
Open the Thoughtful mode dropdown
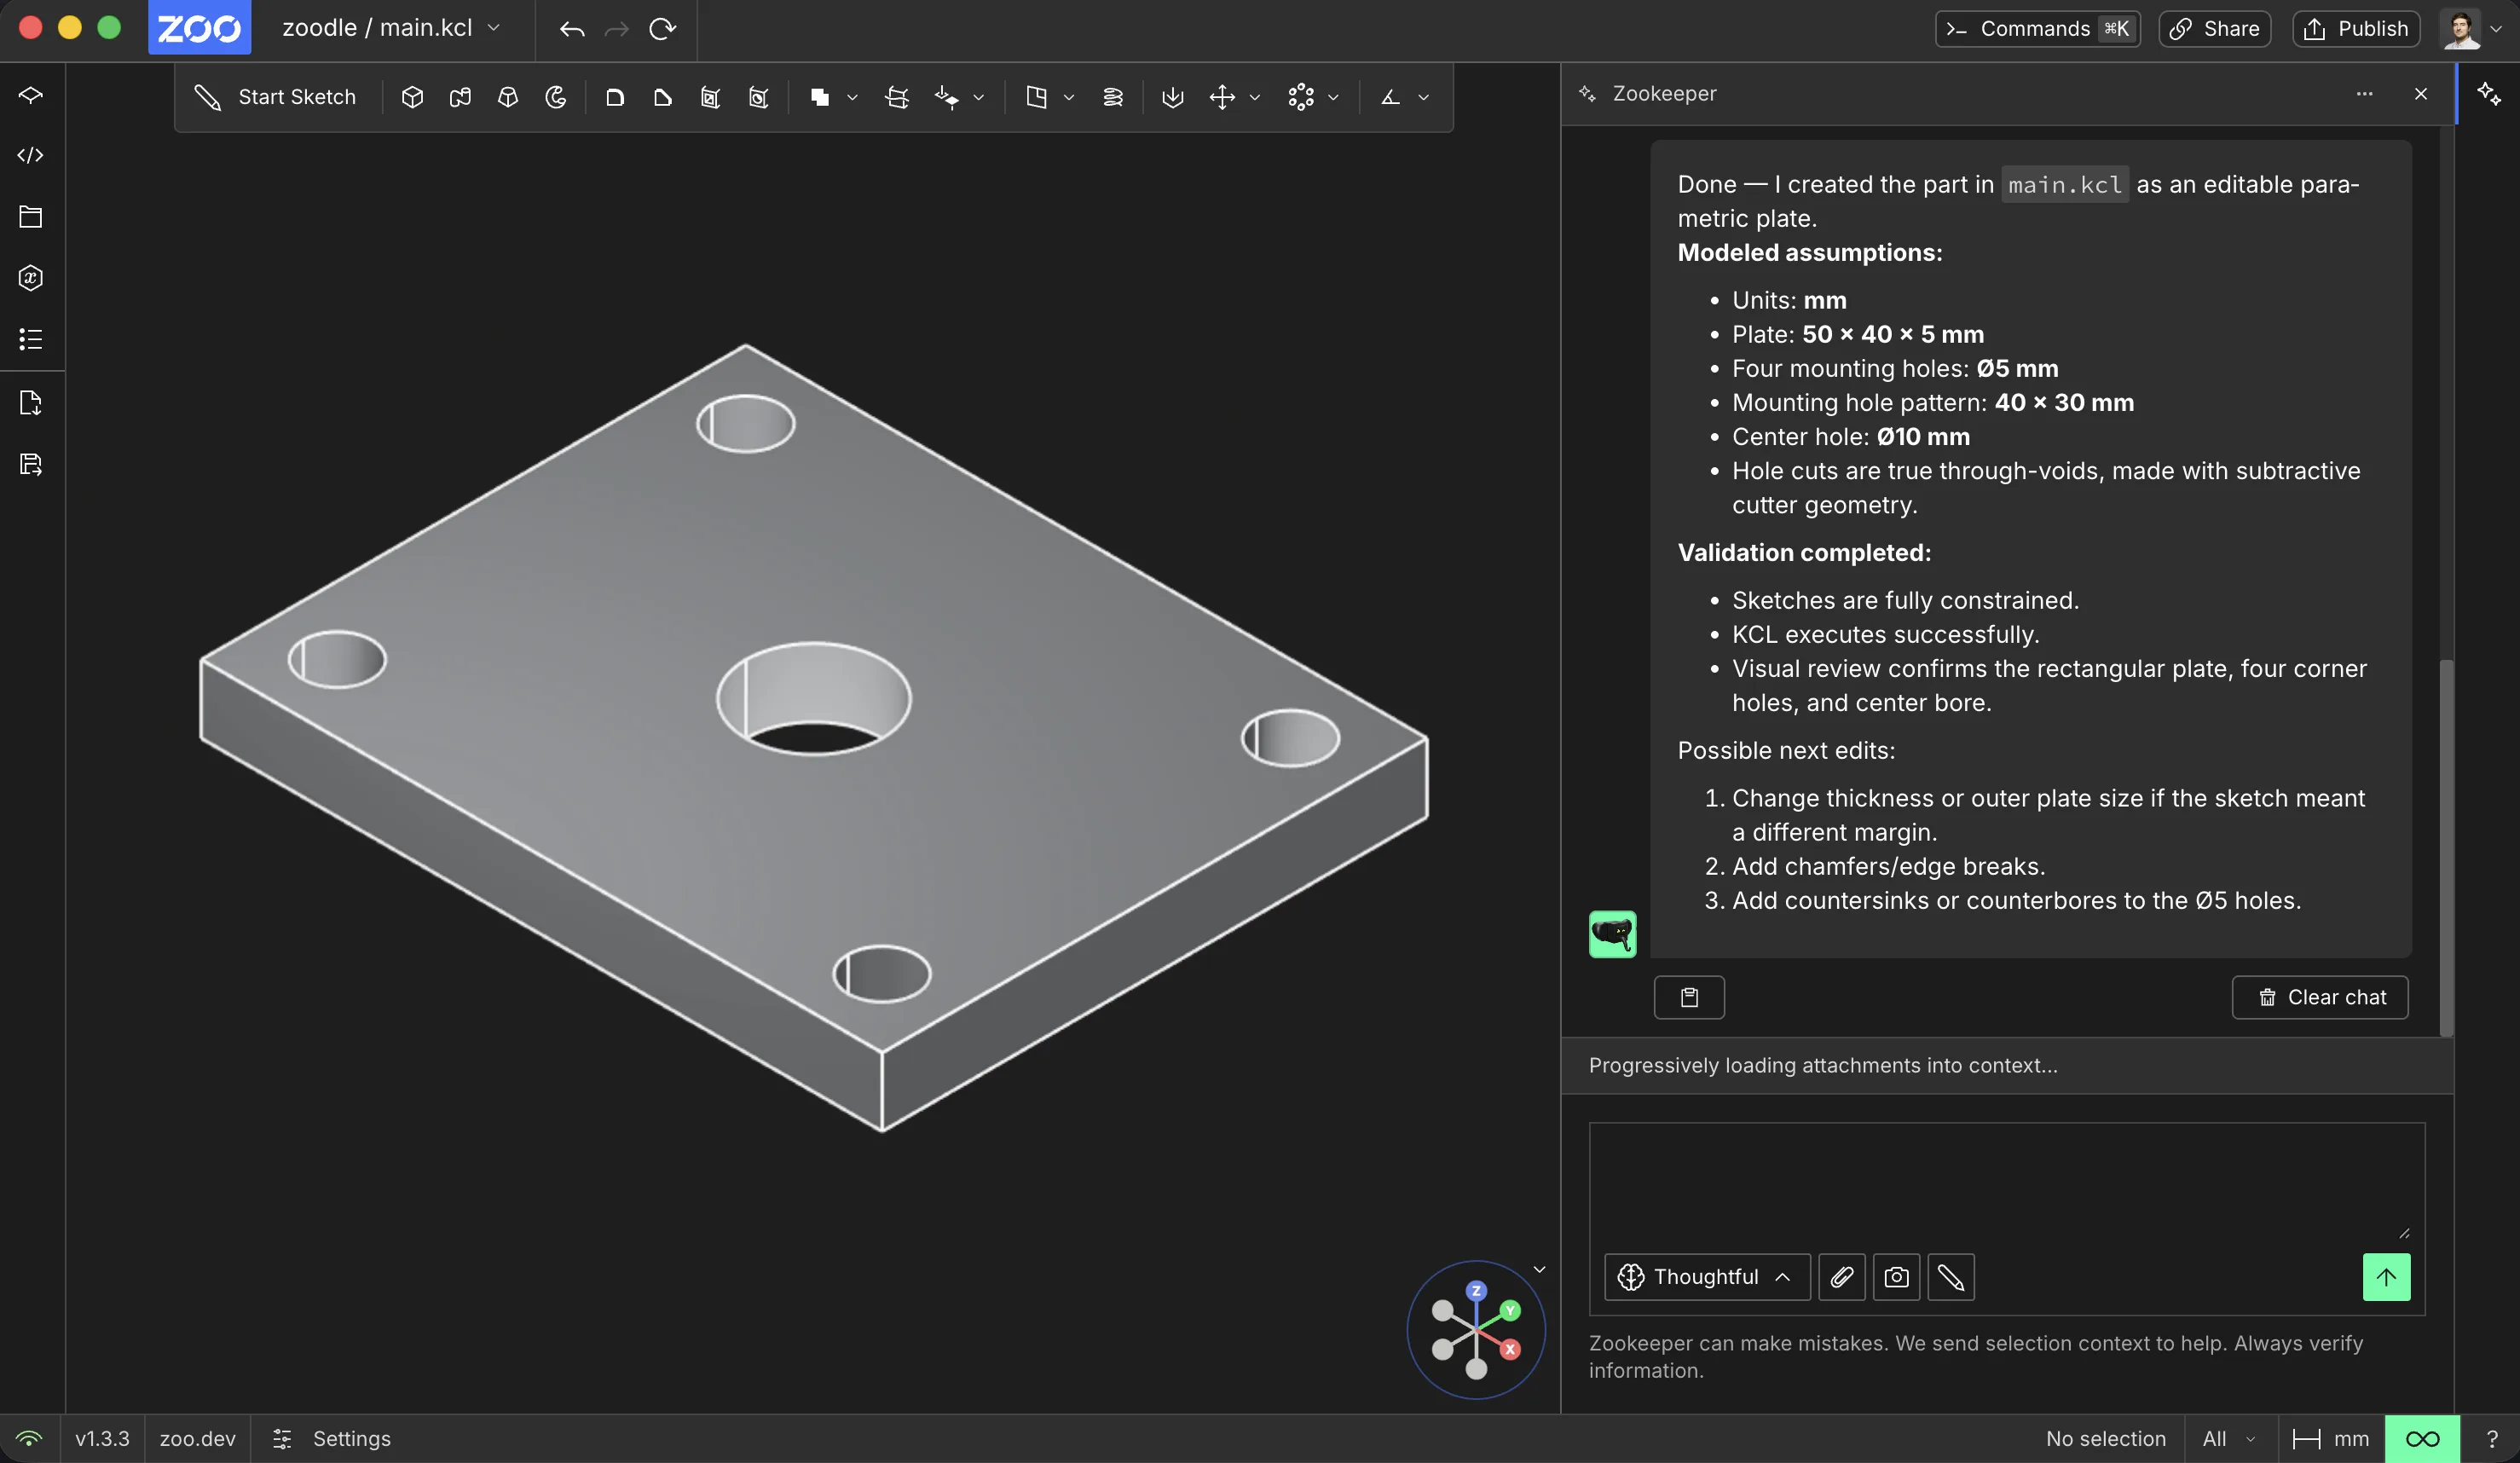pyautogui.click(x=1707, y=1277)
